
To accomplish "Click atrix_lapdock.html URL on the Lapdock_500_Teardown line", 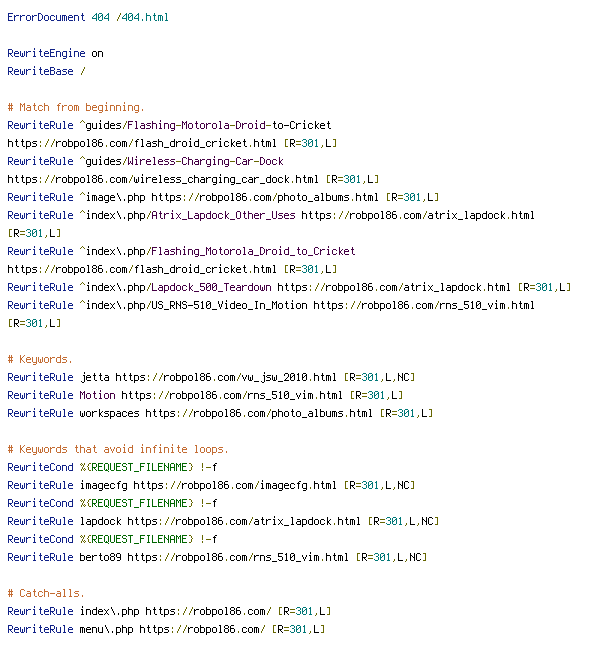I will tap(394, 287).
